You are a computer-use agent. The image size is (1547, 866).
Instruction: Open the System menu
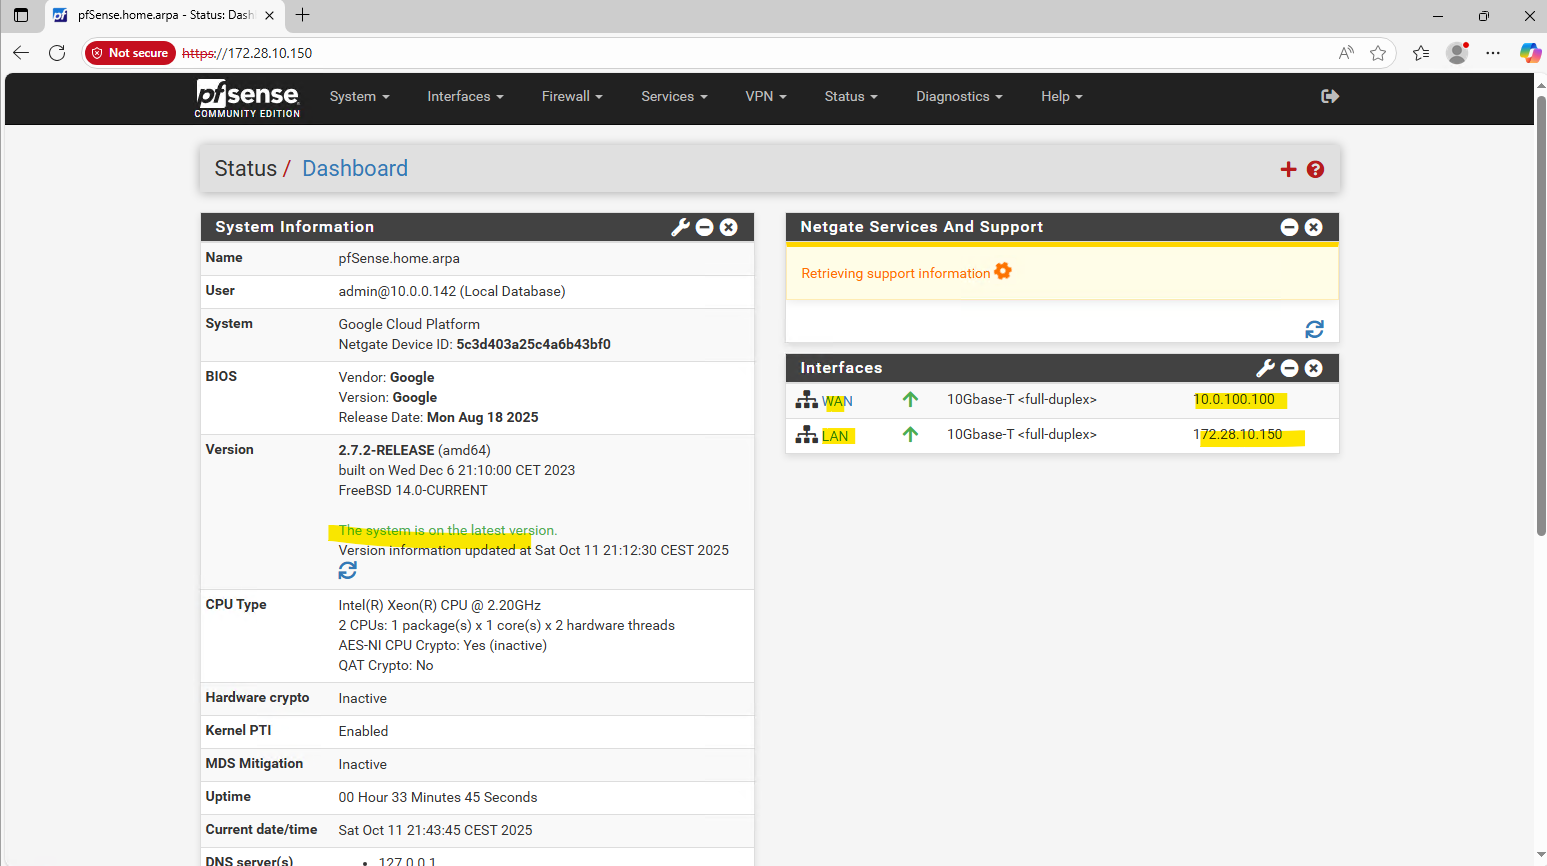(x=359, y=97)
